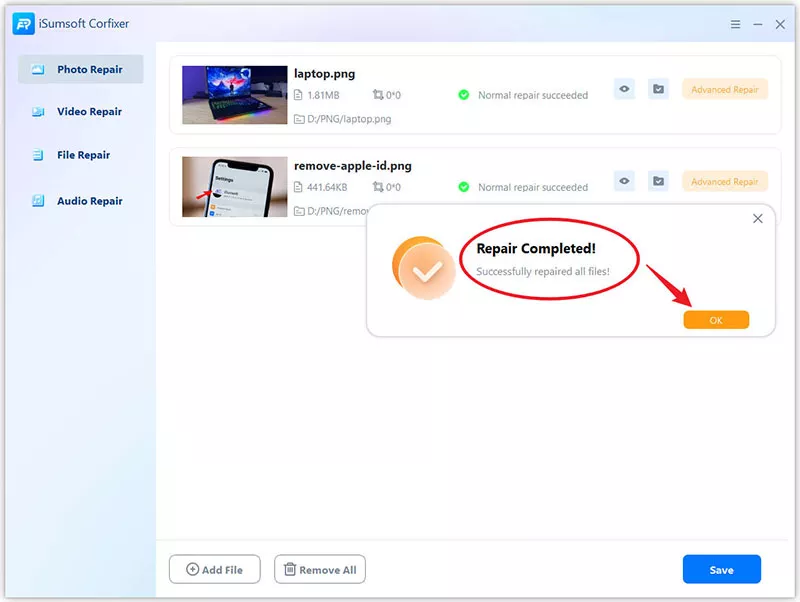
Task: Click the 1.81MB file size text
Action: click(x=323, y=95)
